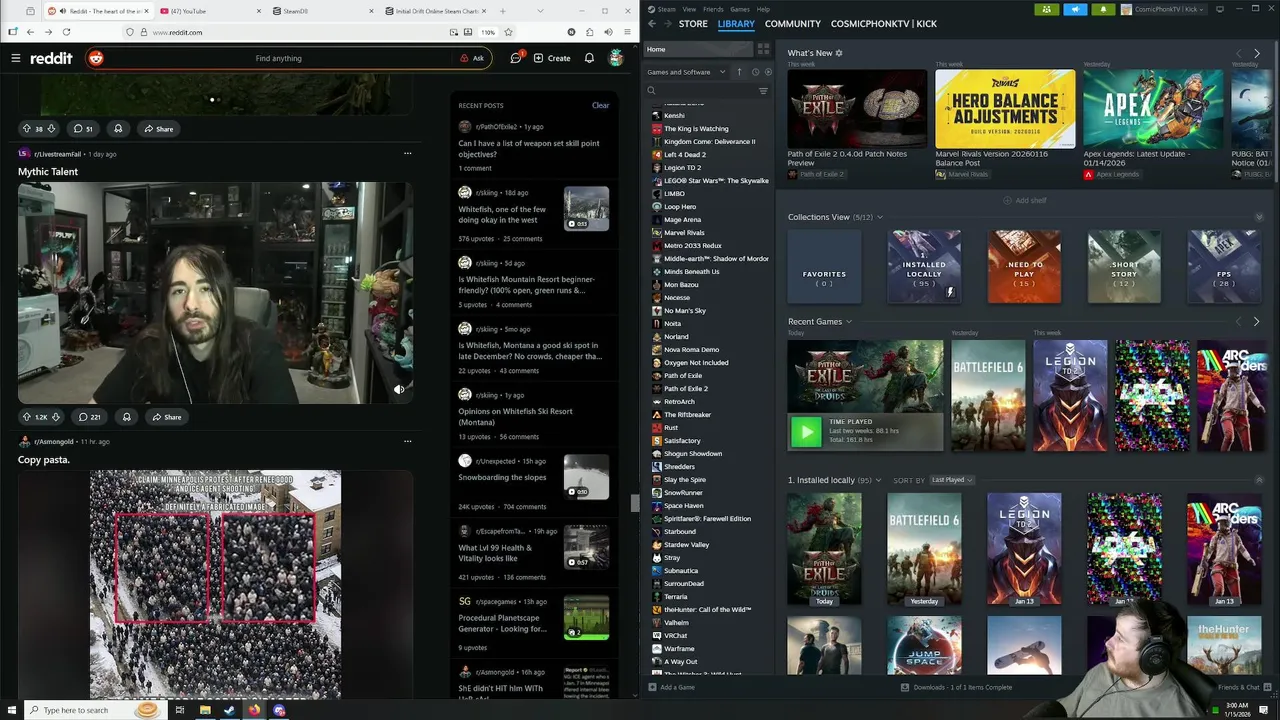
Task: Open Sort By 'Last Played' dropdown
Action: [952, 480]
